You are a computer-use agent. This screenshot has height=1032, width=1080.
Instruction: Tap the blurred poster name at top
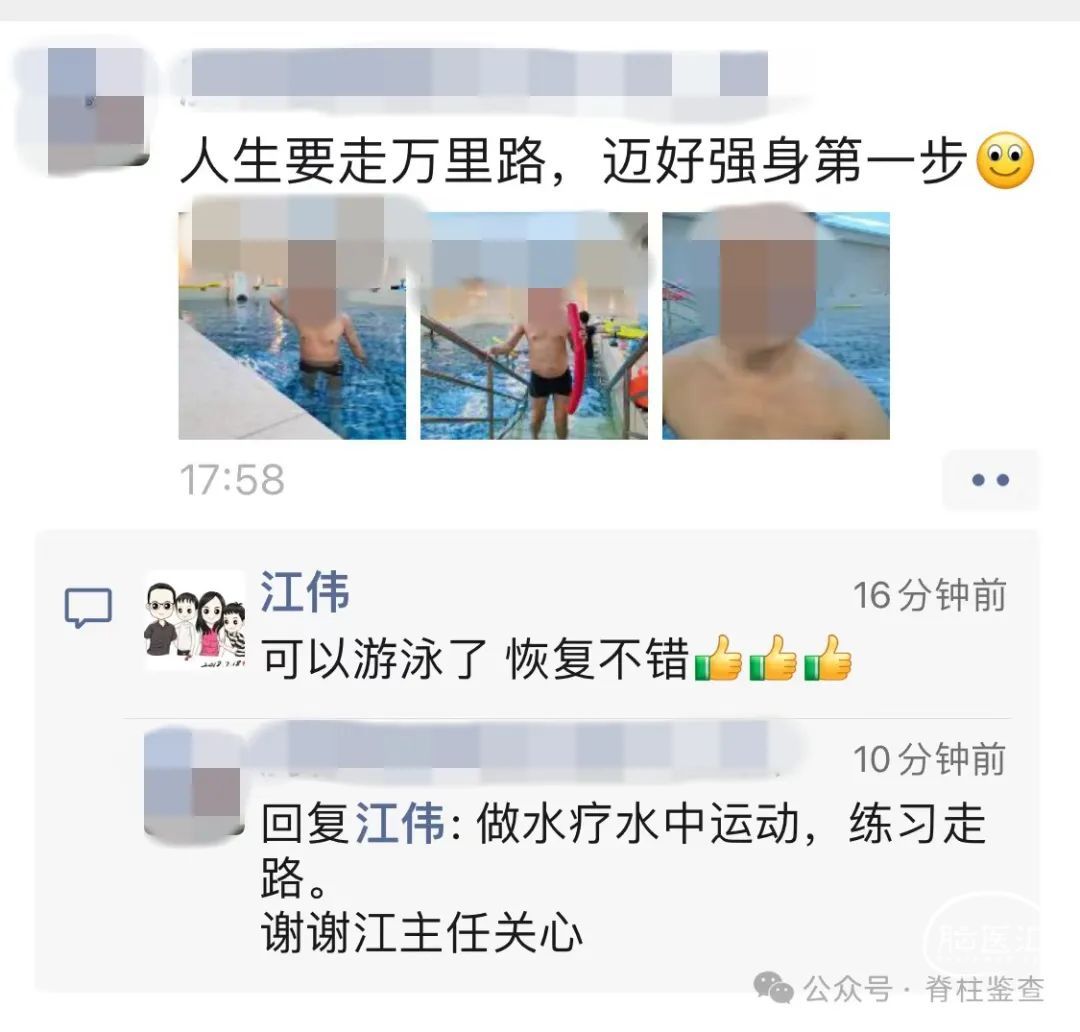point(479,73)
